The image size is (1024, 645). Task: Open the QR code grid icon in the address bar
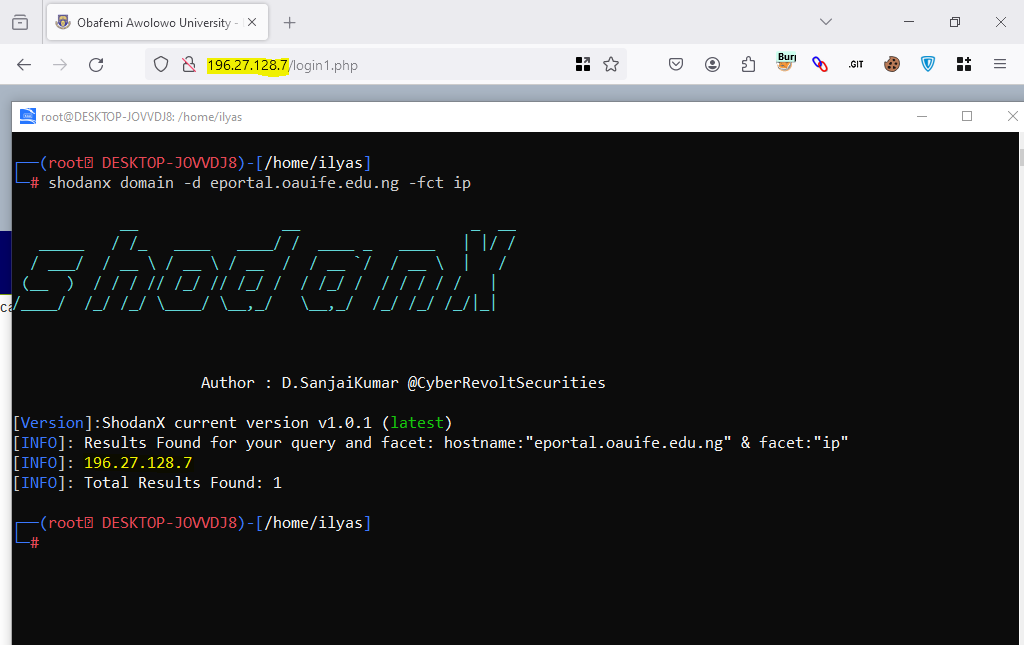[x=583, y=64]
